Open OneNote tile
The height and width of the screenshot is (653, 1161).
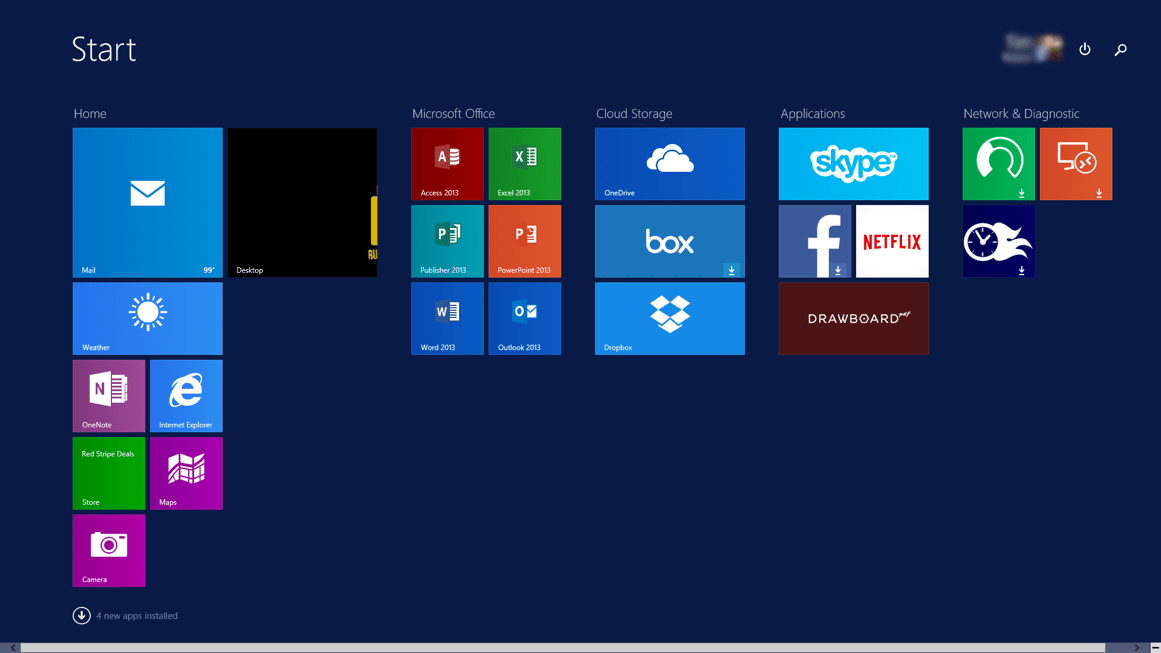[109, 395]
